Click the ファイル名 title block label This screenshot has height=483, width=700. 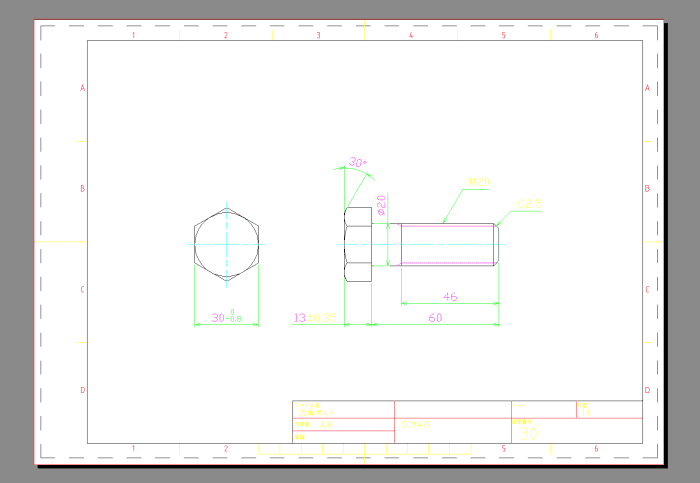tap(307, 405)
